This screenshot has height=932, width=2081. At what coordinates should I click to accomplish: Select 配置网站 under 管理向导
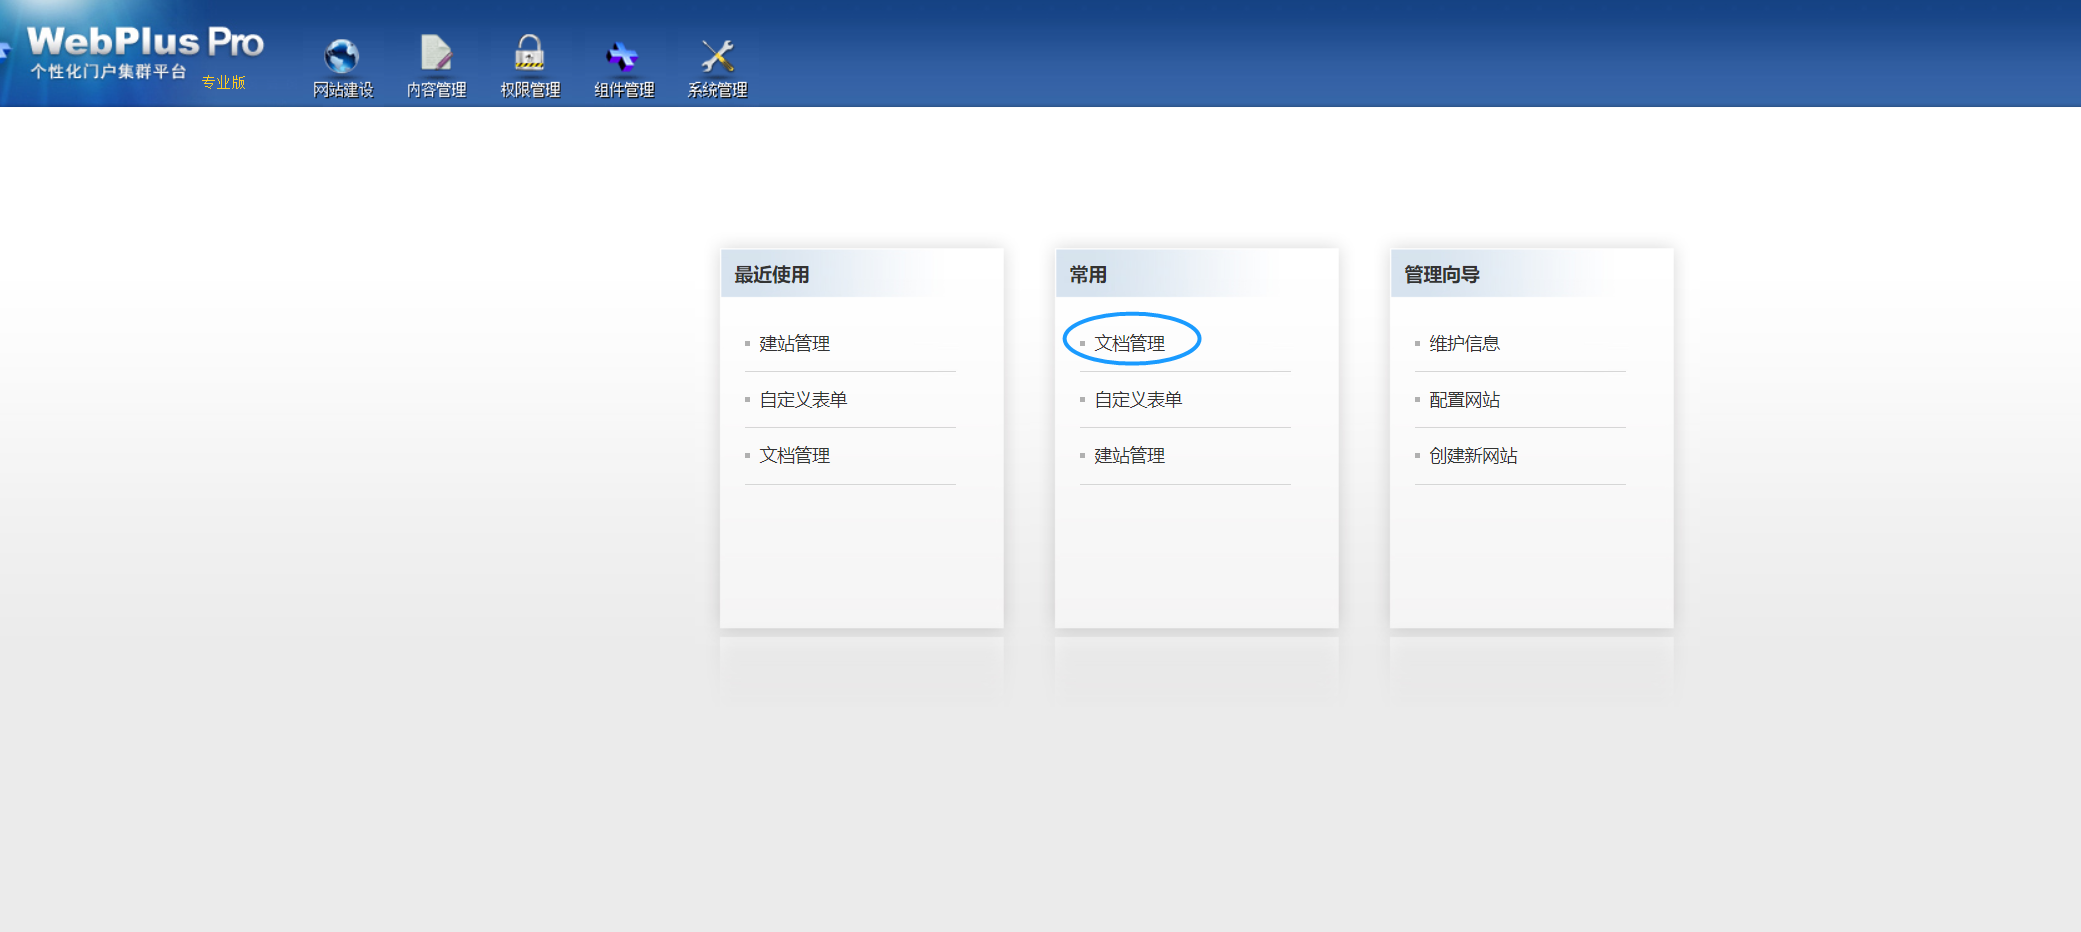click(x=1464, y=400)
